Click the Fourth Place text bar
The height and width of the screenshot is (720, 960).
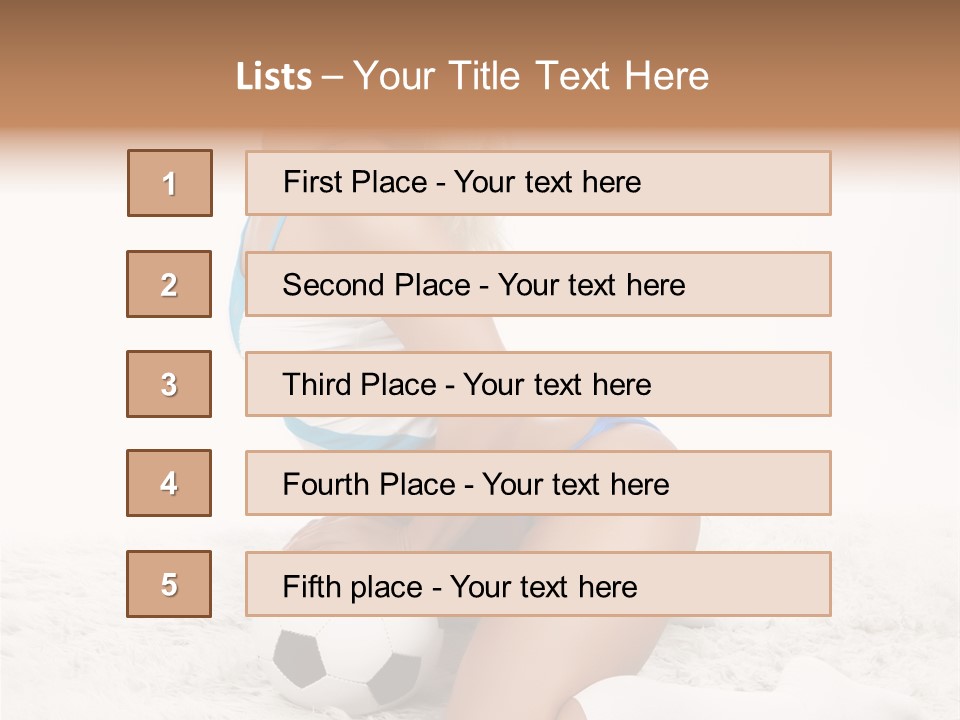[538, 483]
